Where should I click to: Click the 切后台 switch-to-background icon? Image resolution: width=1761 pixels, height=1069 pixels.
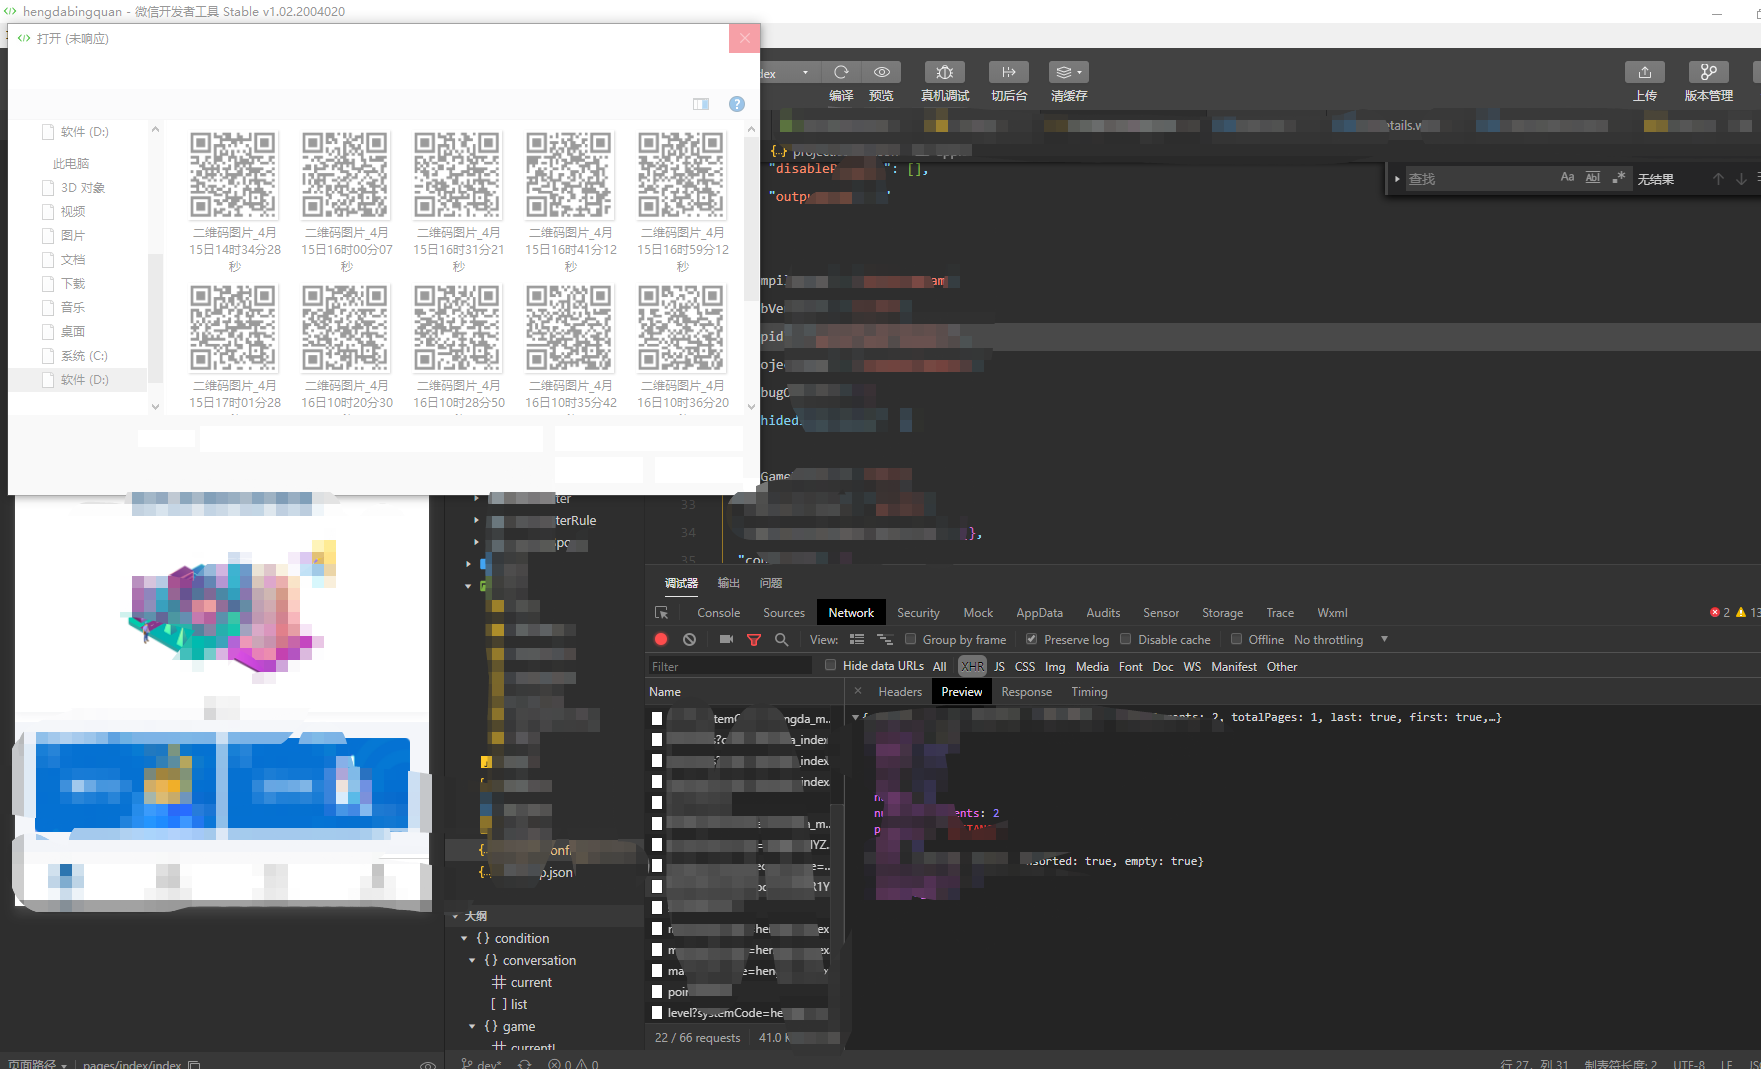click(1009, 72)
